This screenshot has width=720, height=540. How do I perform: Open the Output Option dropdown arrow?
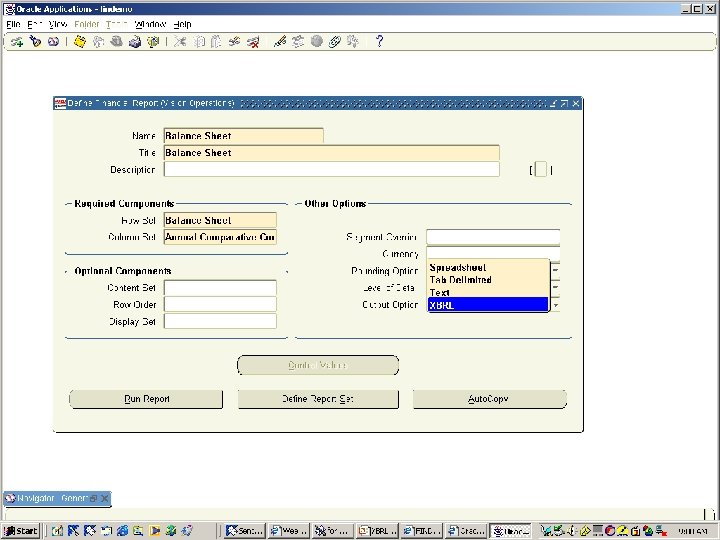point(555,304)
